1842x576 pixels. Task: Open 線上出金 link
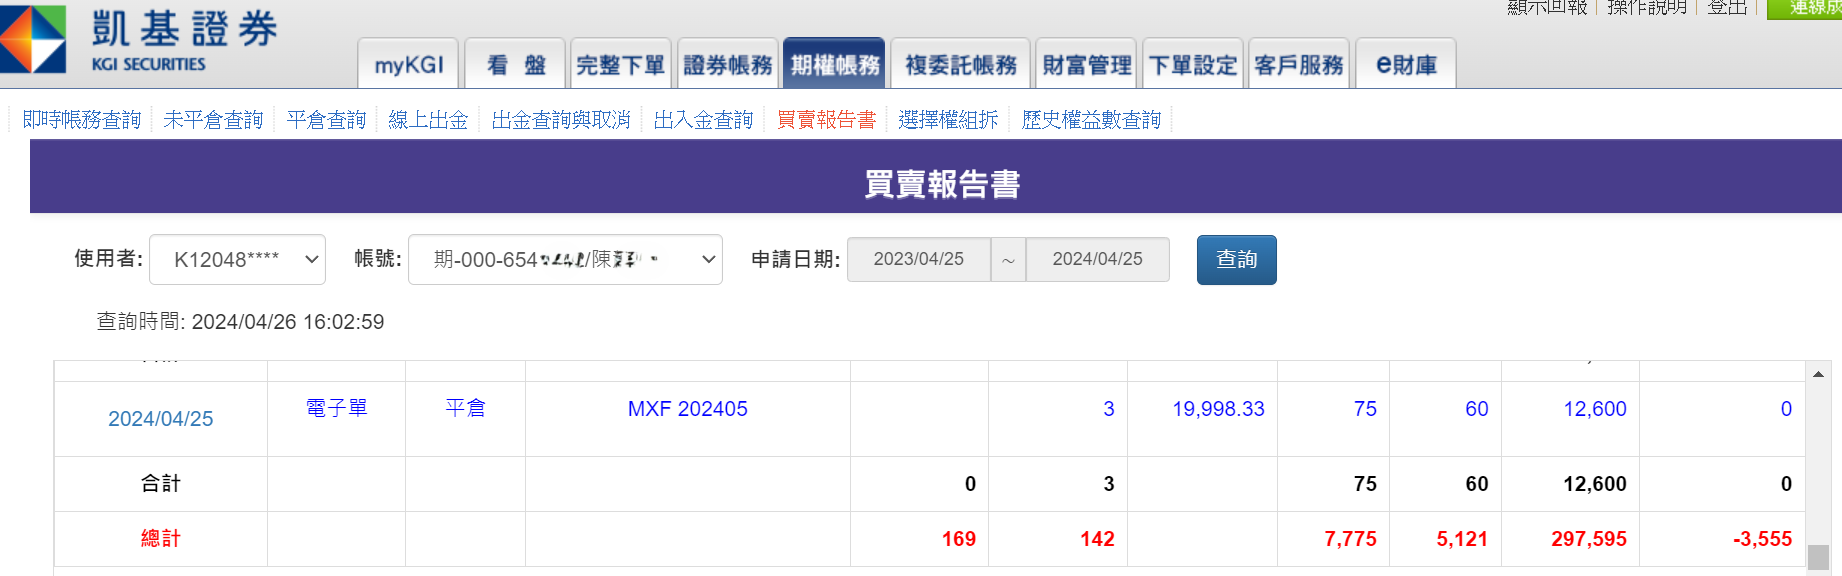tap(428, 120)
